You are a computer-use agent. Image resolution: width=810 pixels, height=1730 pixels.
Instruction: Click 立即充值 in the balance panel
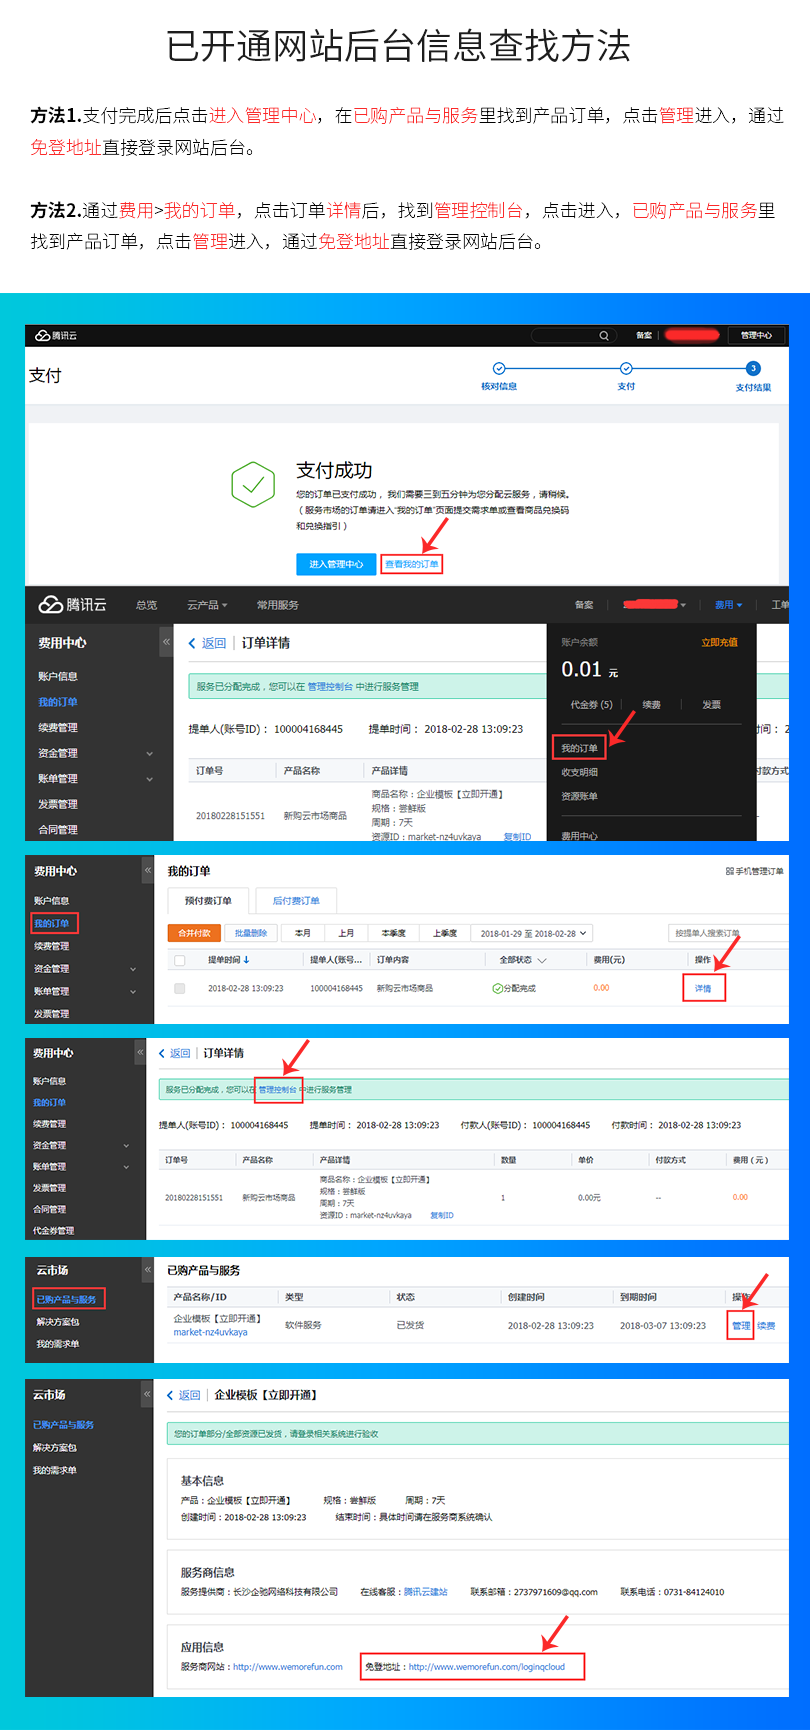pos(719,642)
